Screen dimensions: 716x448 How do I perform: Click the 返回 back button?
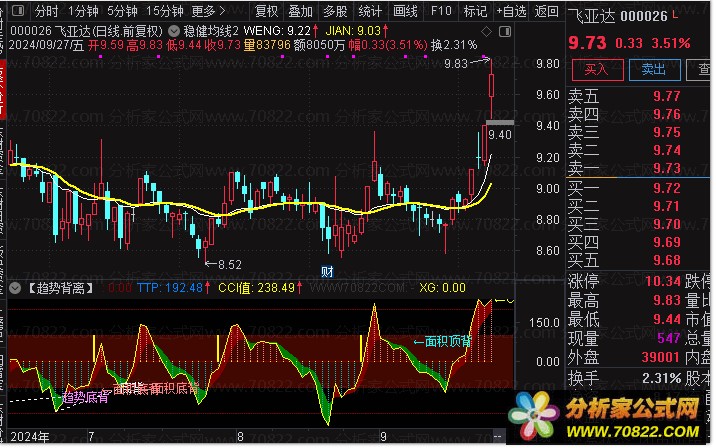tap(547, 11)
